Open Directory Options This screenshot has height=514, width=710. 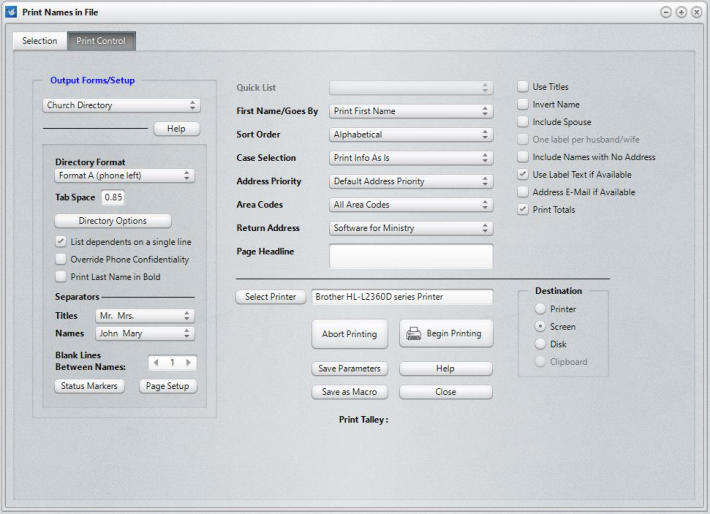[x=112, y=220]
